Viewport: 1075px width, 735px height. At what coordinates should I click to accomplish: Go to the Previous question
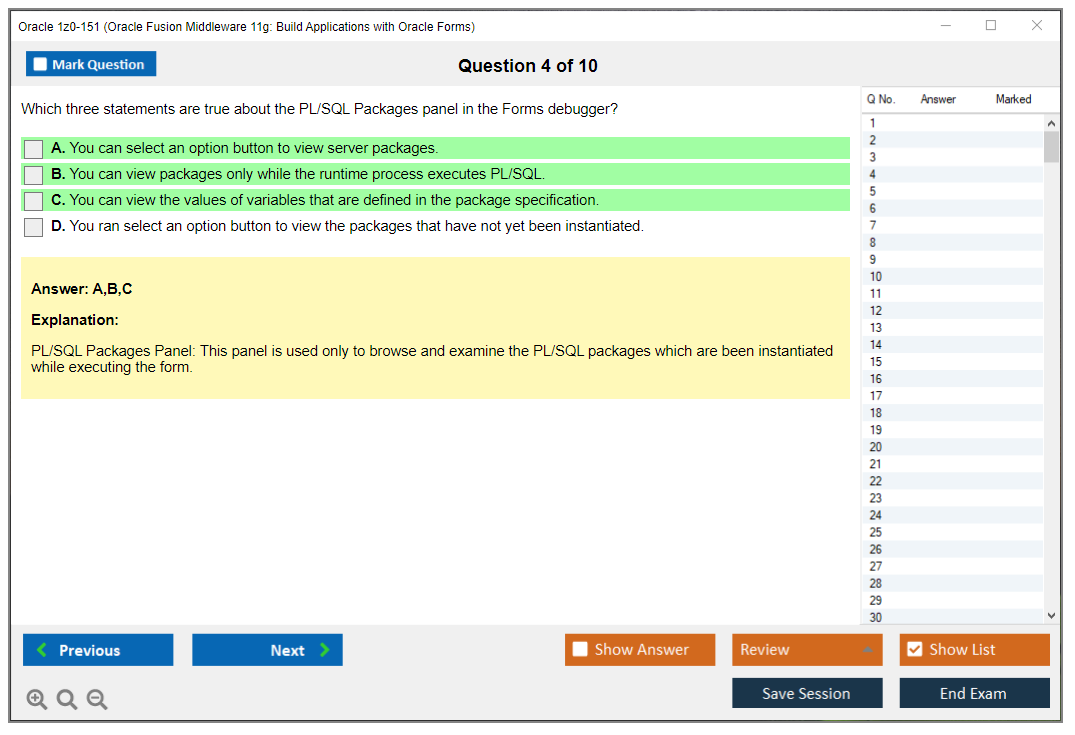(98, 650)
